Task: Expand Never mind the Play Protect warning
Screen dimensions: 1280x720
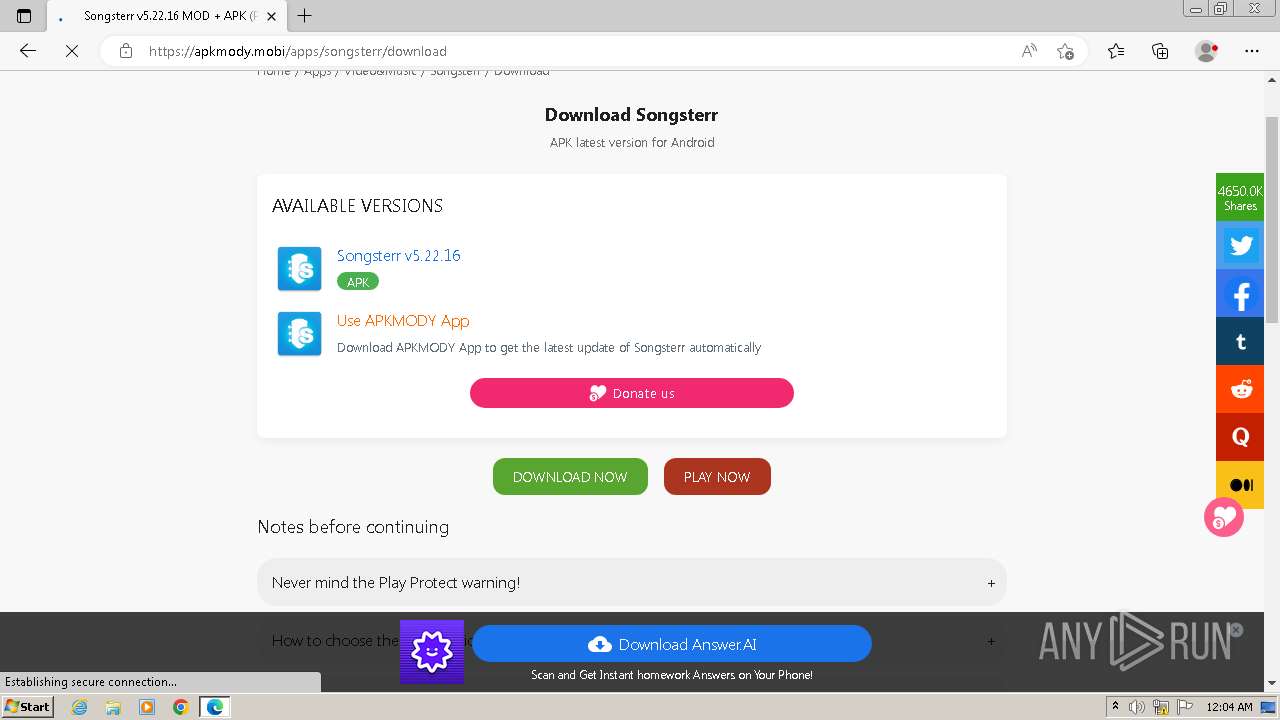Action: coord(632,582)
